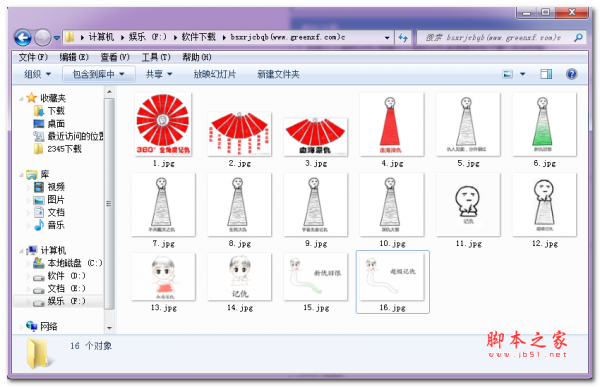Viewport: 600px width, 387px height.
Task: Start 放映幻灯片 slideshow
Action: click(215, 74)
